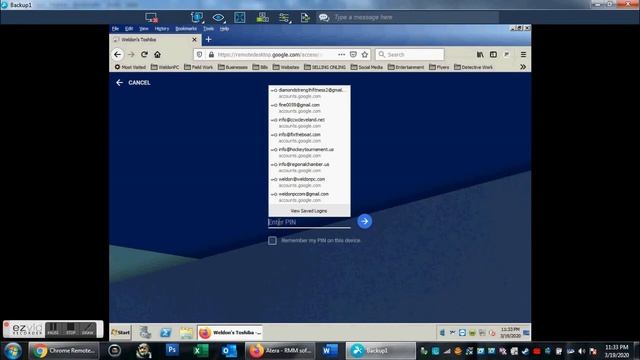Expand the Detective Work bookmark folder
Viewport: 640px width, 360px height.
tap(473, 67)
